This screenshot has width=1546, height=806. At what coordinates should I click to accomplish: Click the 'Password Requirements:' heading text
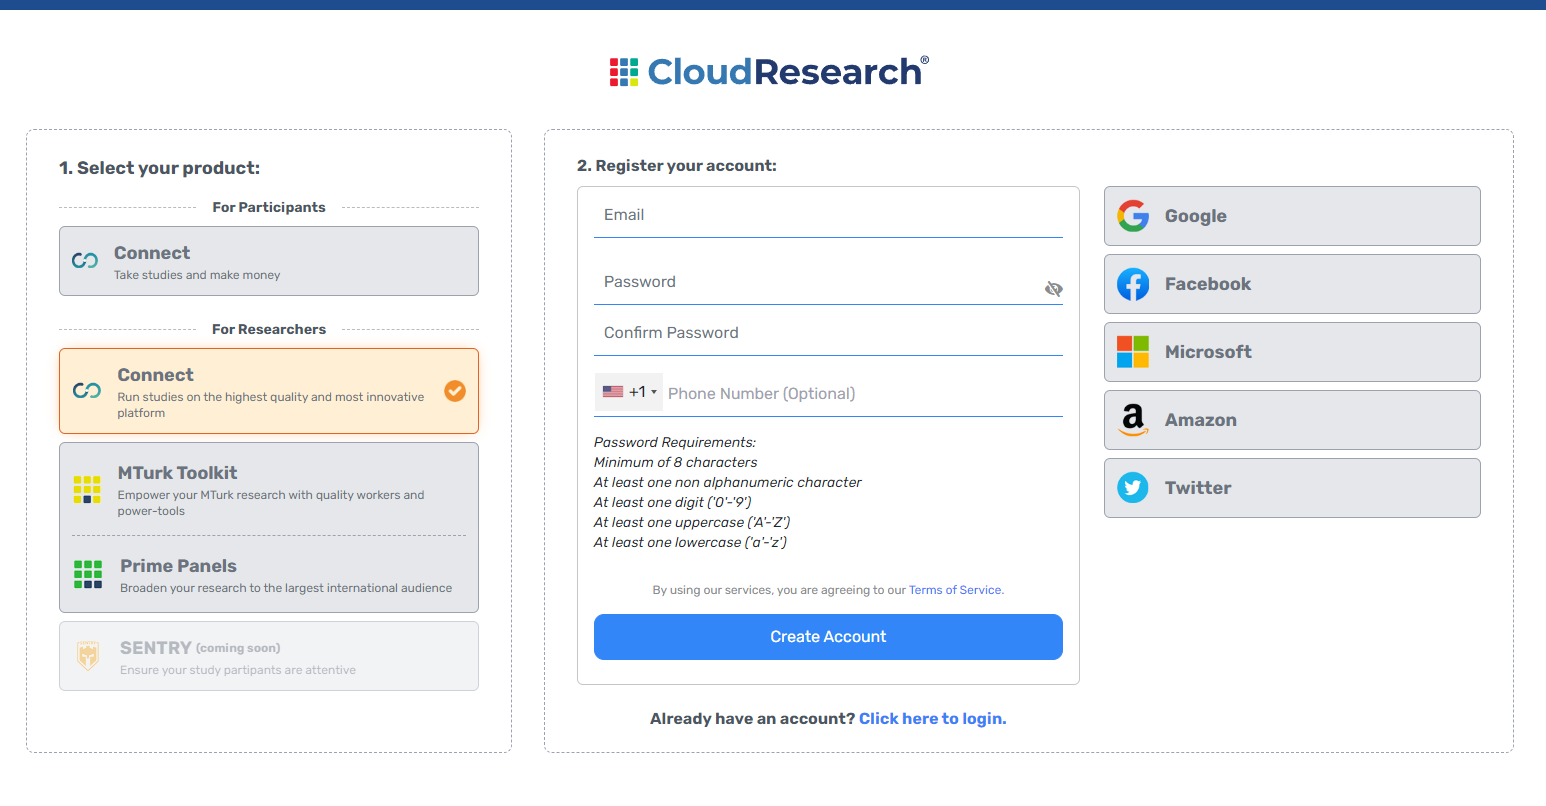675,442
